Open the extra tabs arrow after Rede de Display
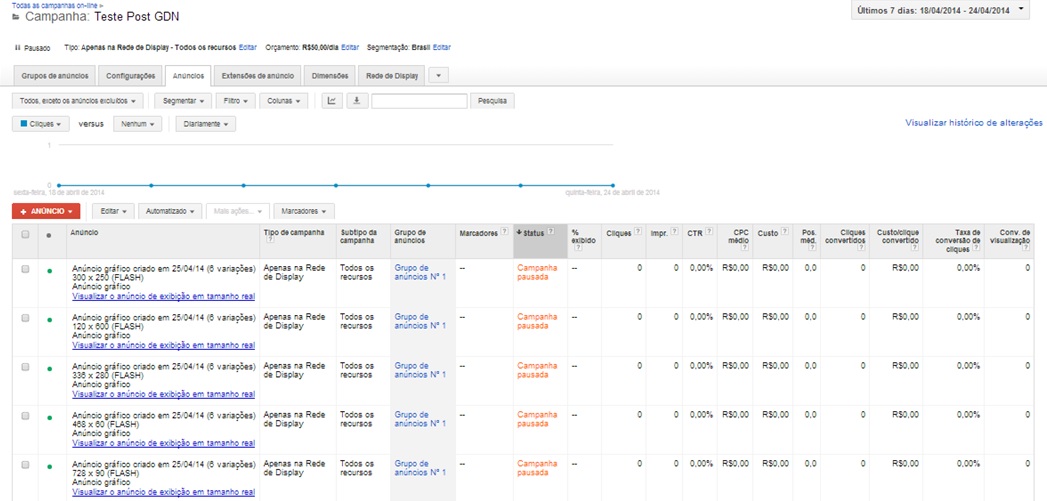1047x501 pixels. click(438, 76)
